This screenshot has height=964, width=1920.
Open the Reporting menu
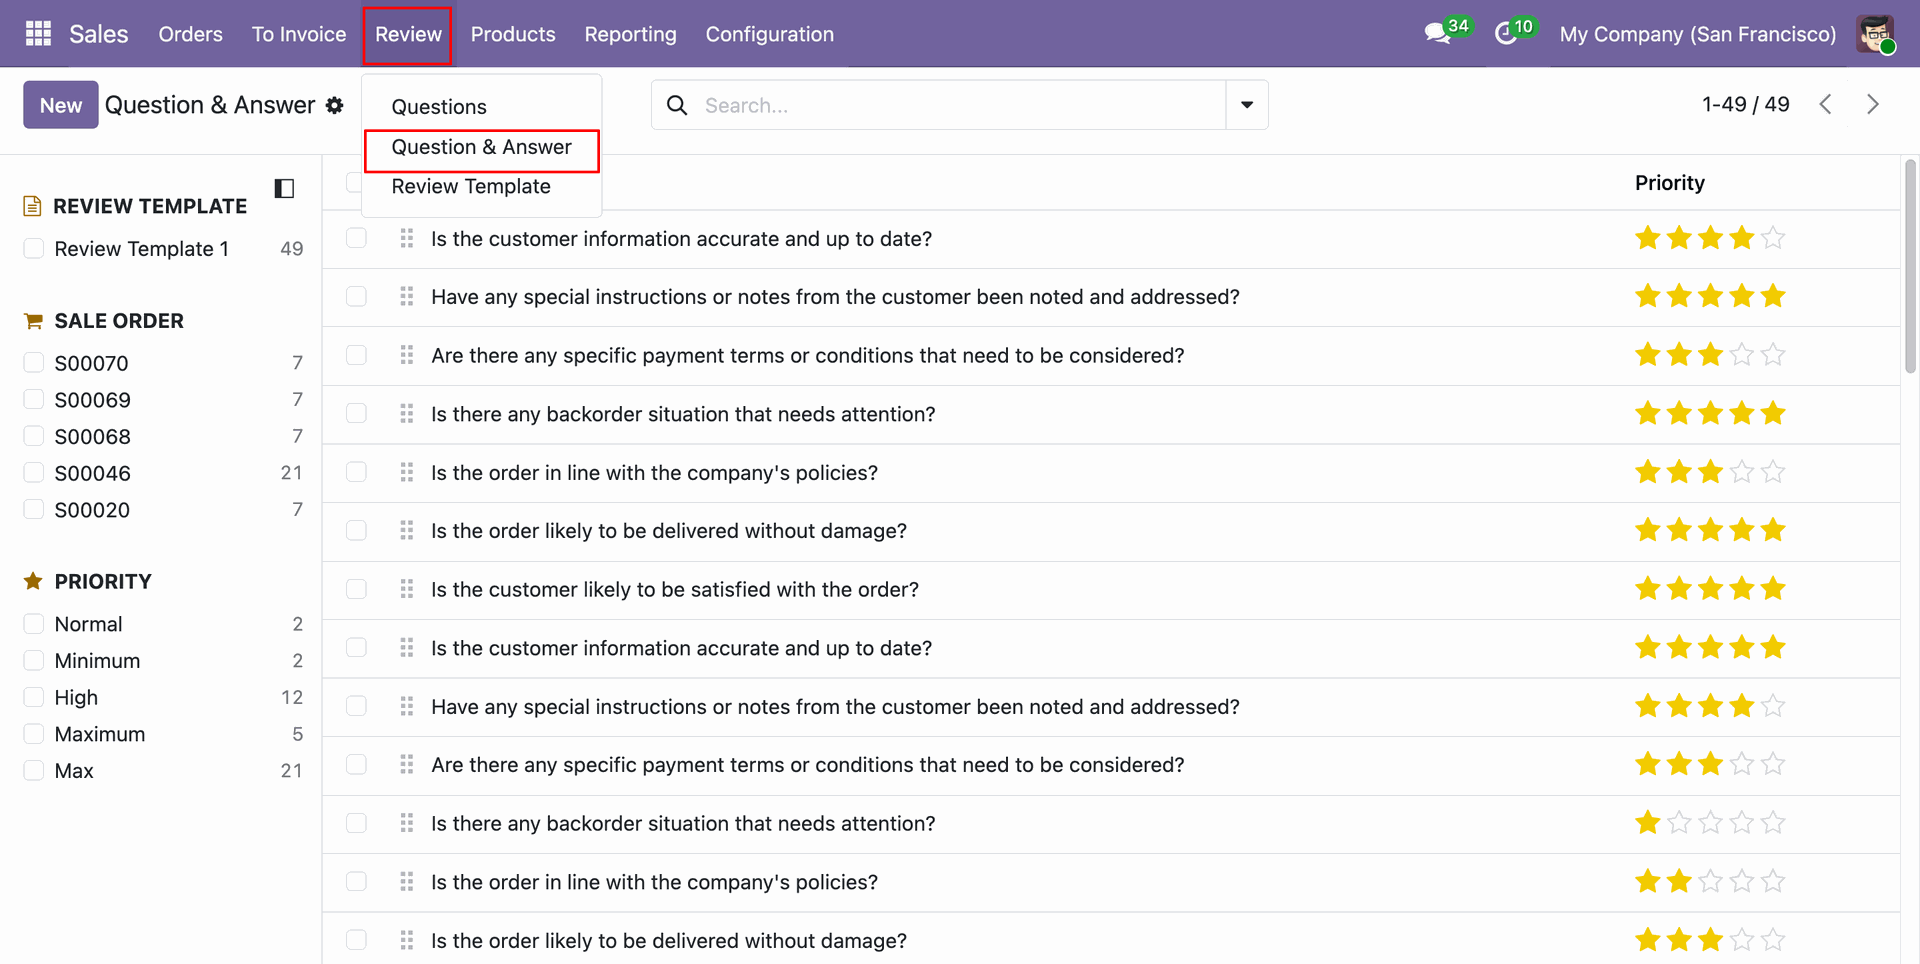(x=630, y=34)
